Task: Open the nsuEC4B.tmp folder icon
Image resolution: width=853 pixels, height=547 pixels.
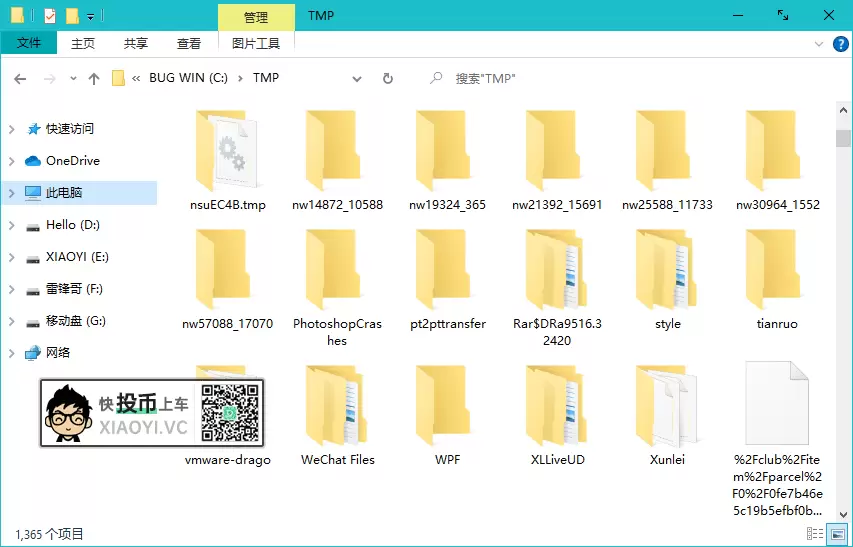Action: click(227, 150)
